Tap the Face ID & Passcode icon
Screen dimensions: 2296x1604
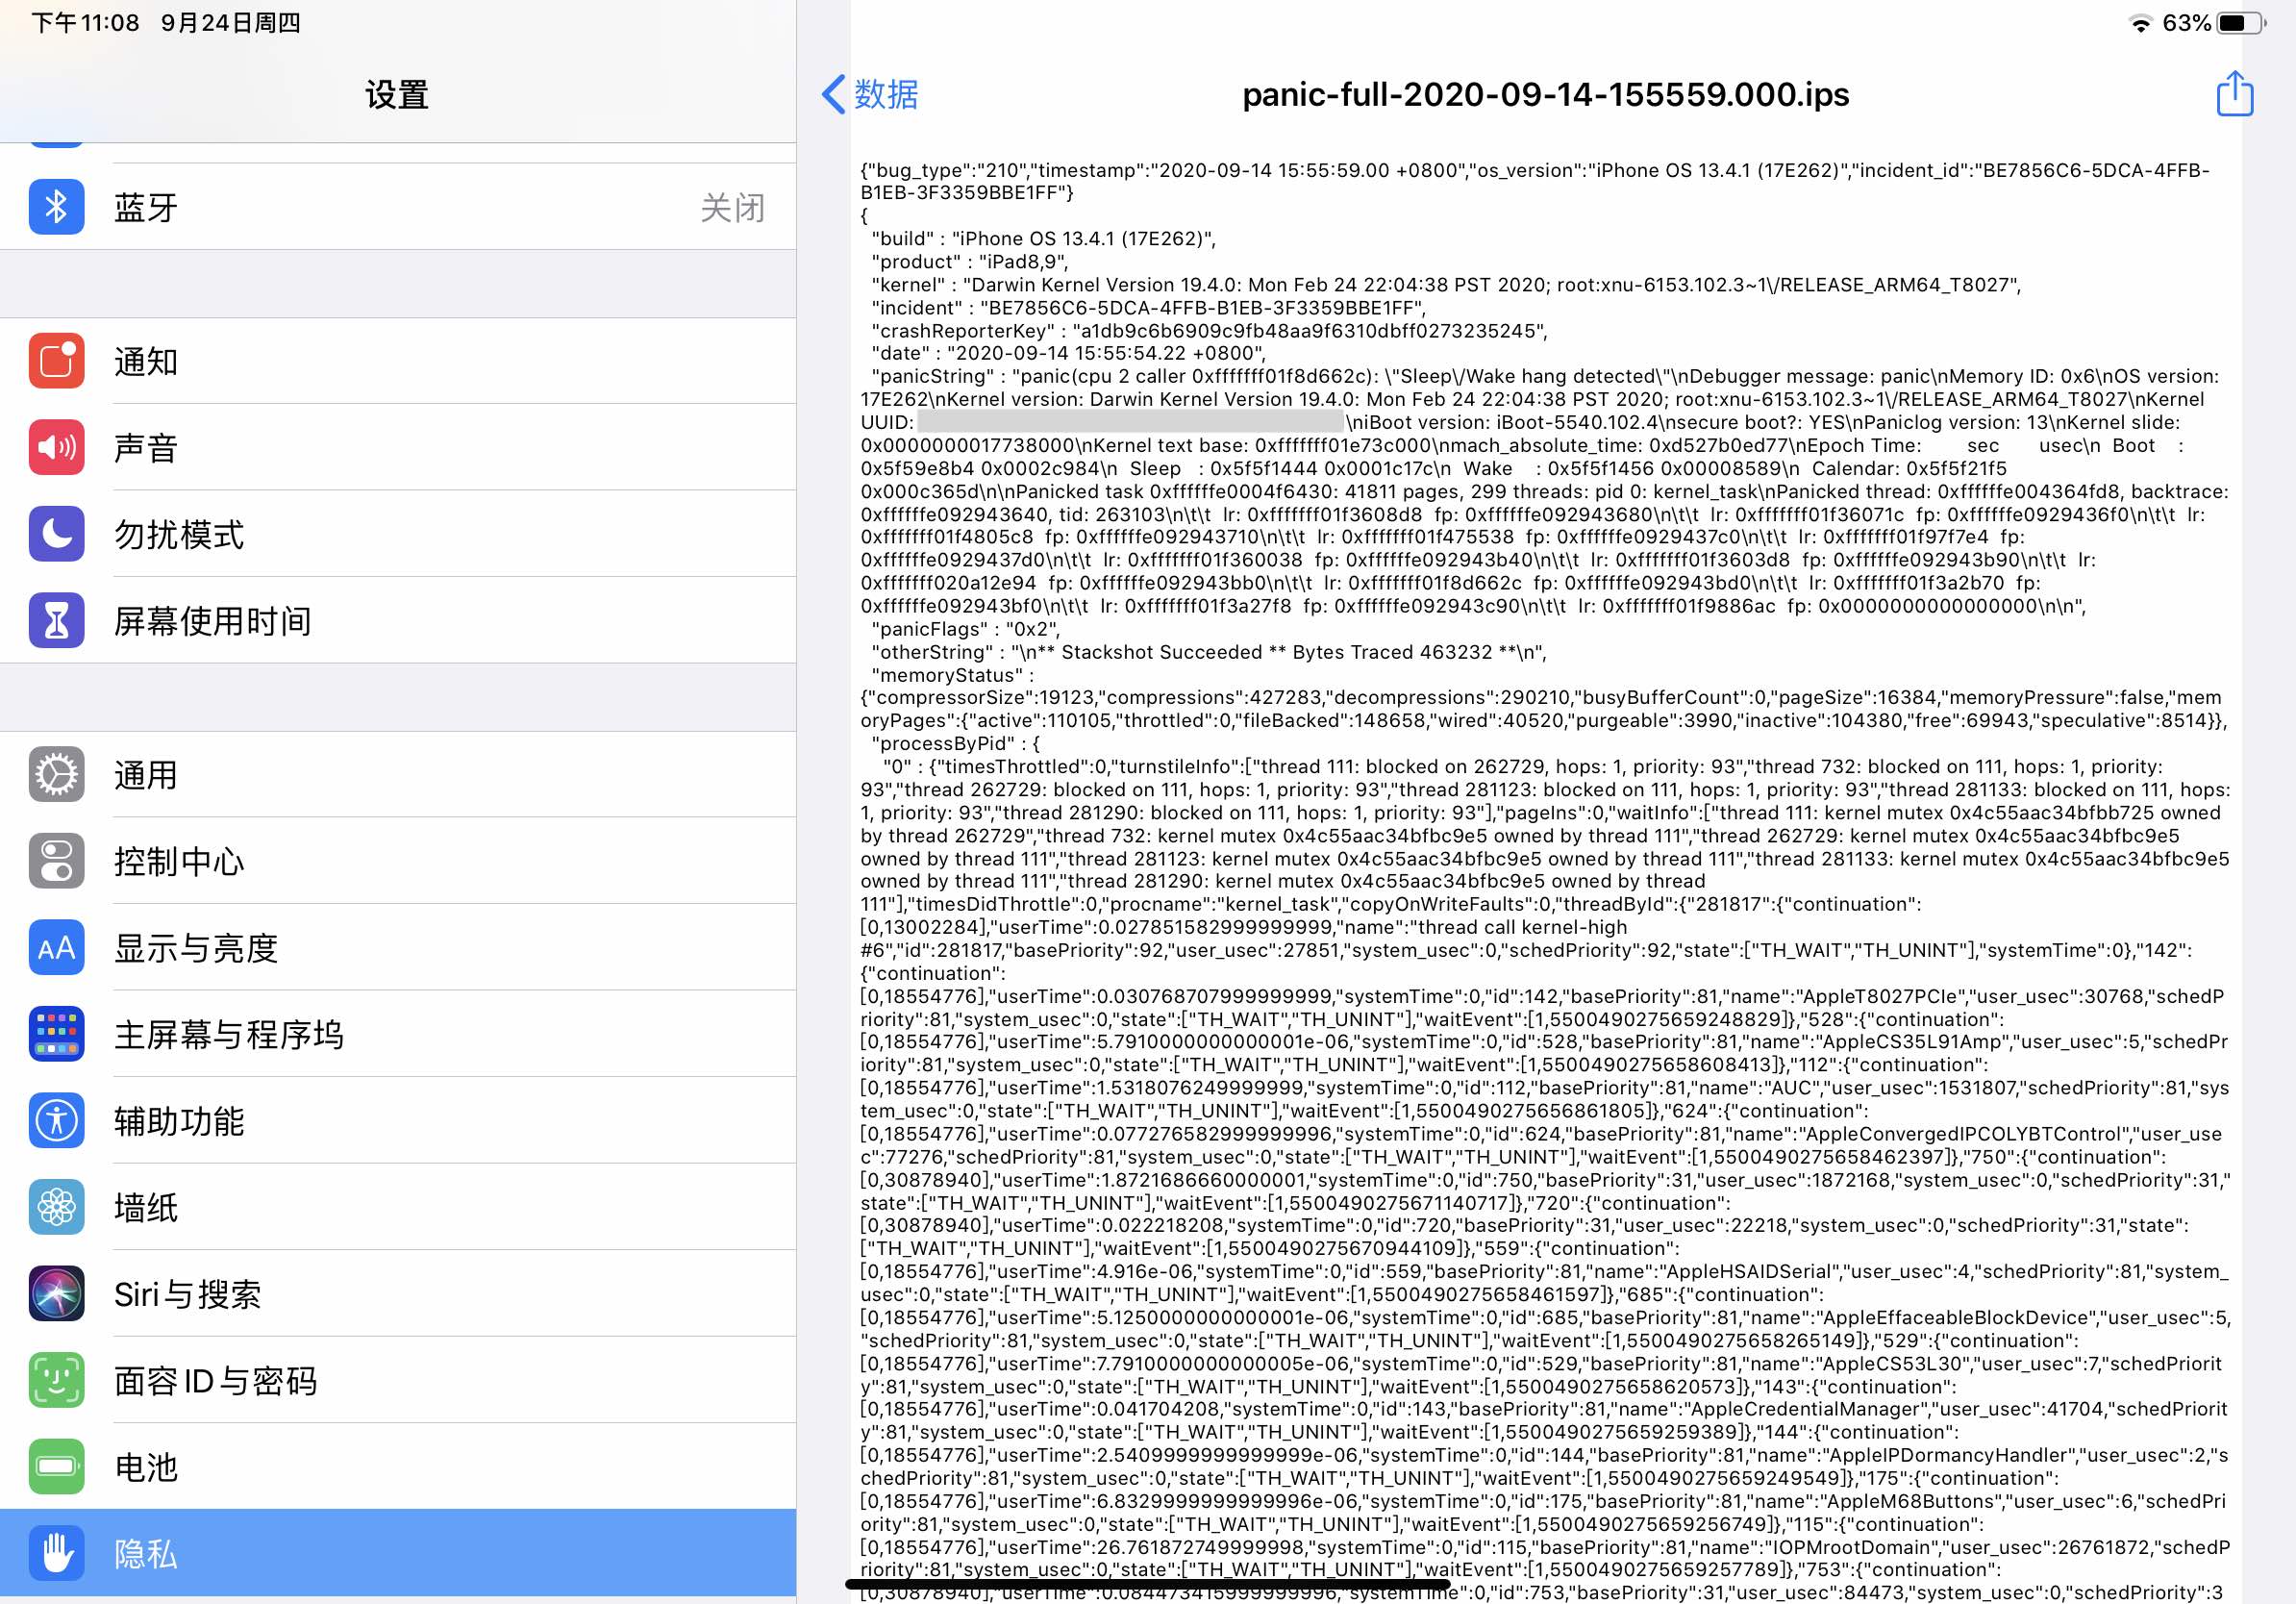coord(57,1380)
